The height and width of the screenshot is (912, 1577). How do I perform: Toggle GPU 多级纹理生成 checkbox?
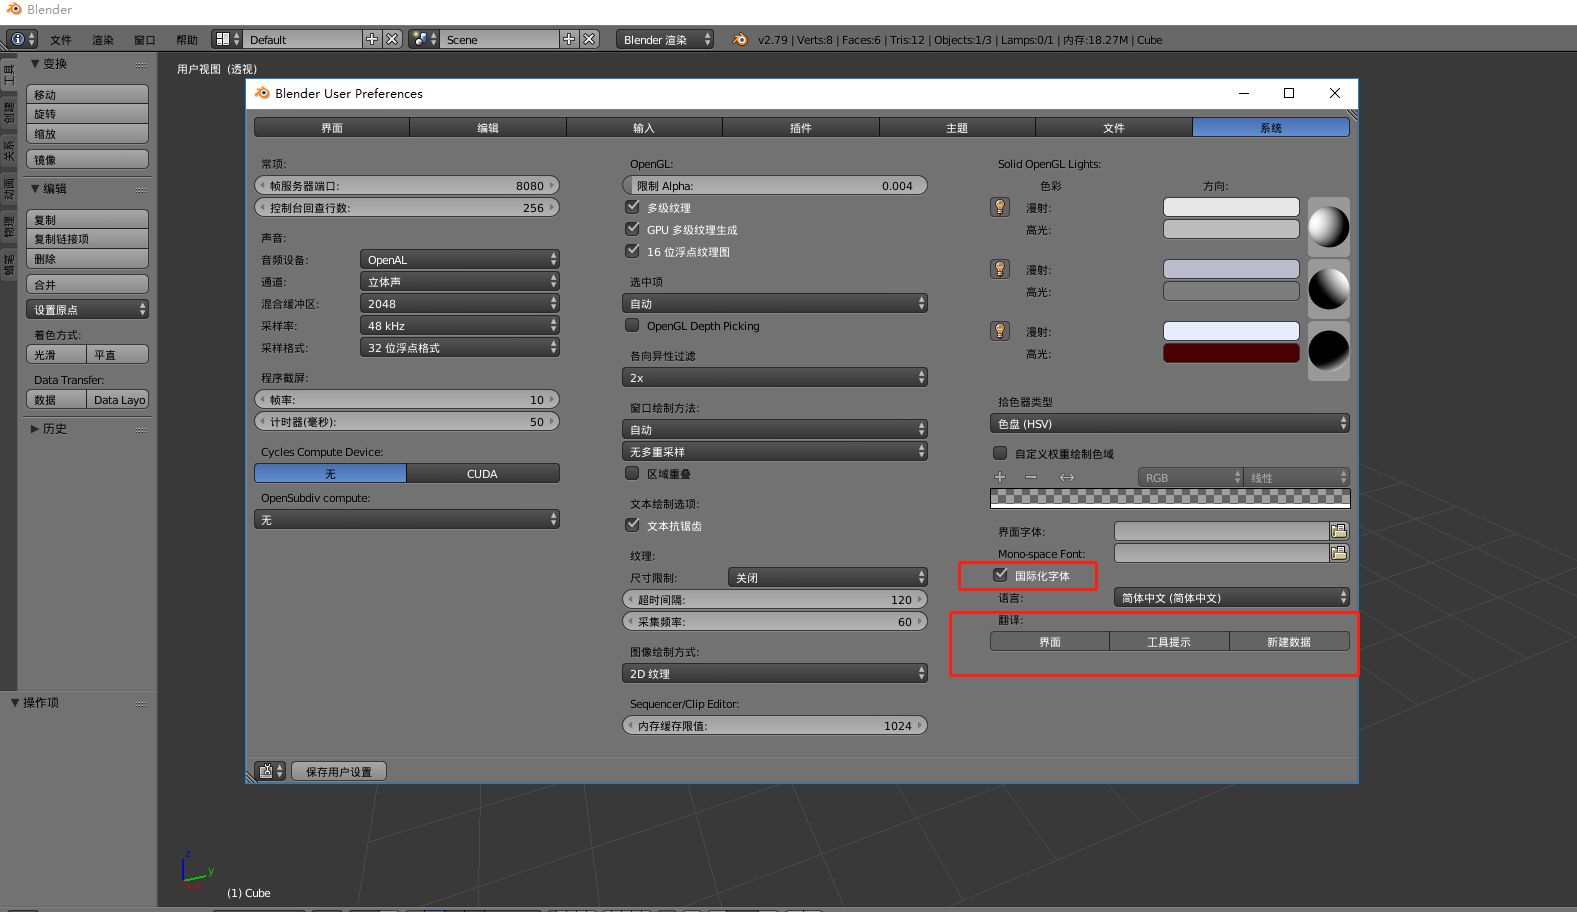coord(632,229)
